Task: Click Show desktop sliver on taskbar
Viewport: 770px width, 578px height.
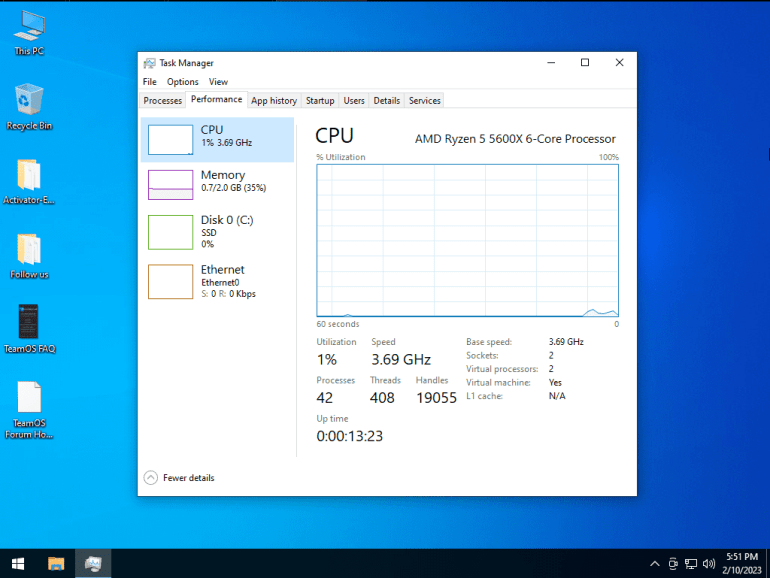Action: click(768, 564)
